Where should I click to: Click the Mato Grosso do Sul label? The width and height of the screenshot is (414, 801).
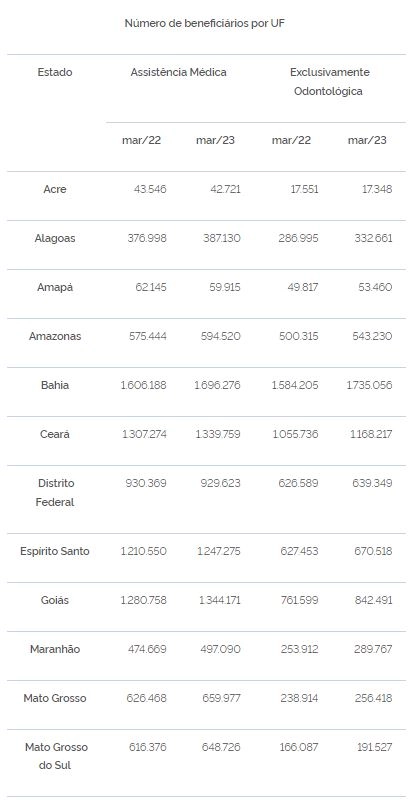tap(56, 757)
